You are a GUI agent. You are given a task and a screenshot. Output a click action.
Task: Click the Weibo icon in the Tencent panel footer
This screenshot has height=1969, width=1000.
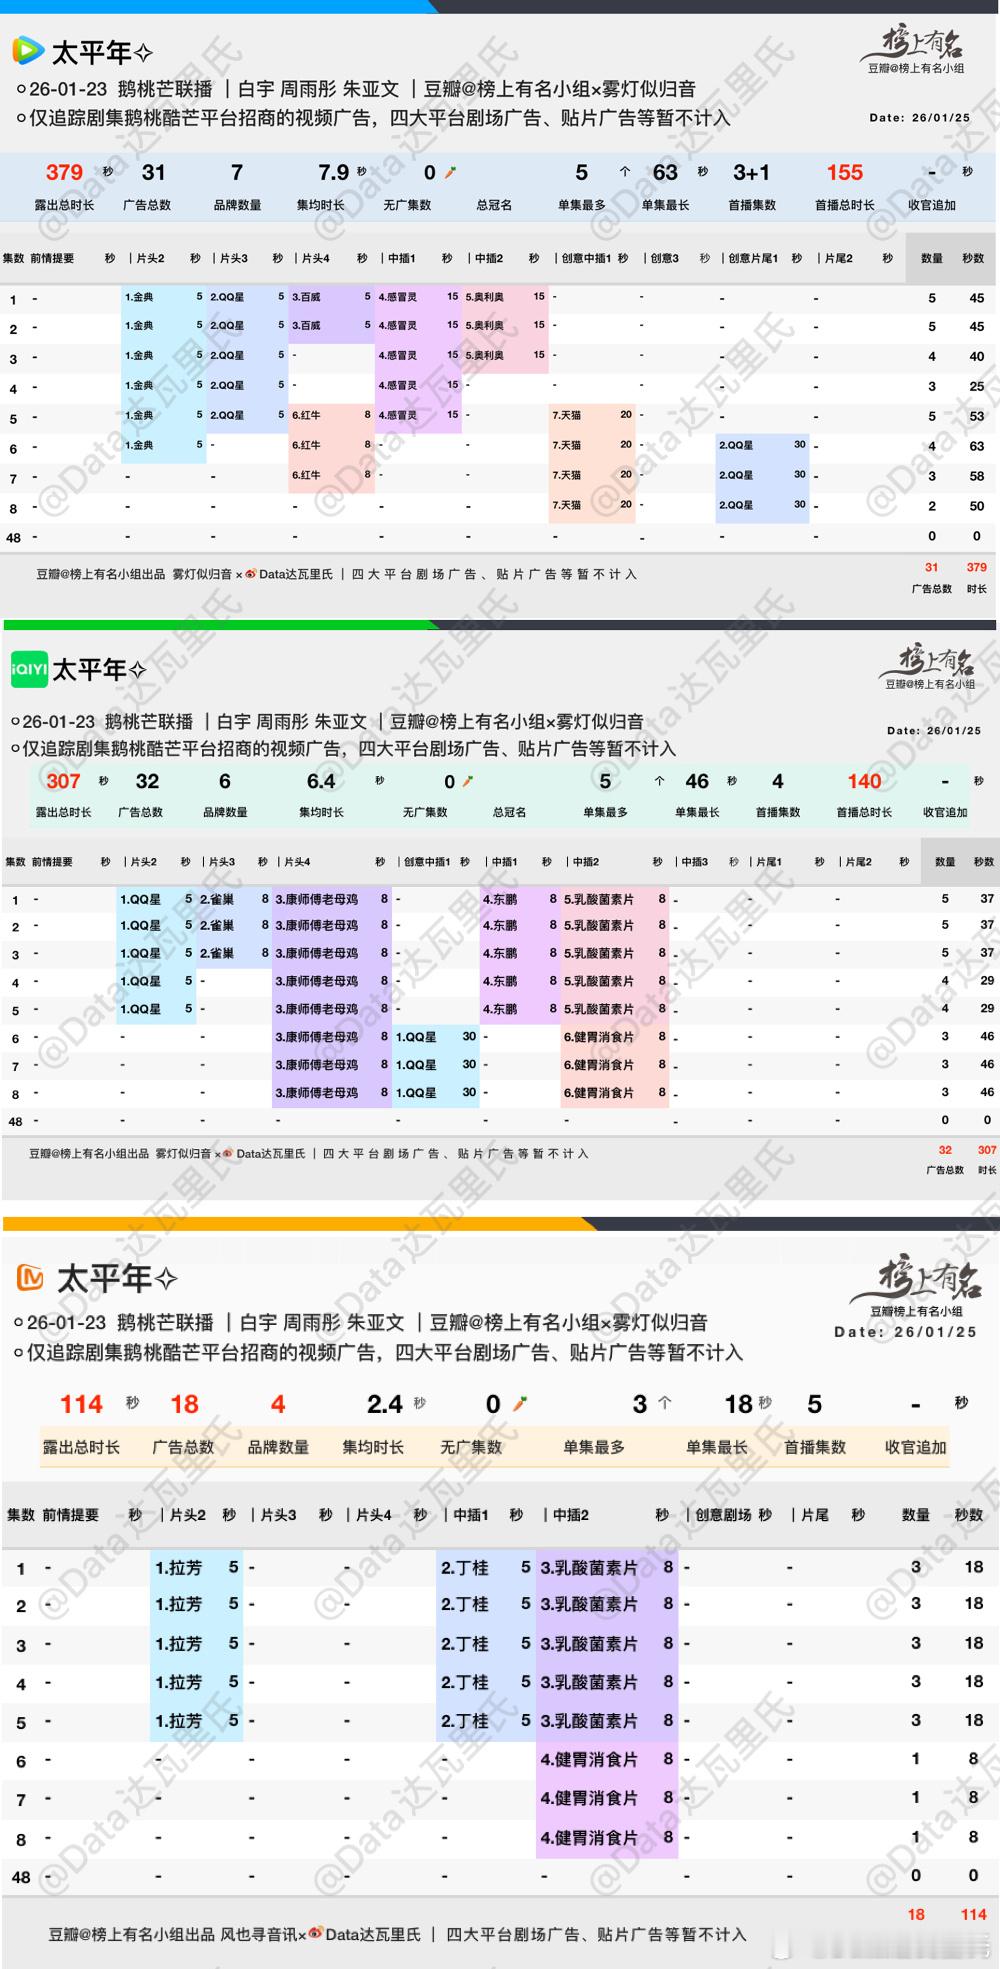[251, 574]
